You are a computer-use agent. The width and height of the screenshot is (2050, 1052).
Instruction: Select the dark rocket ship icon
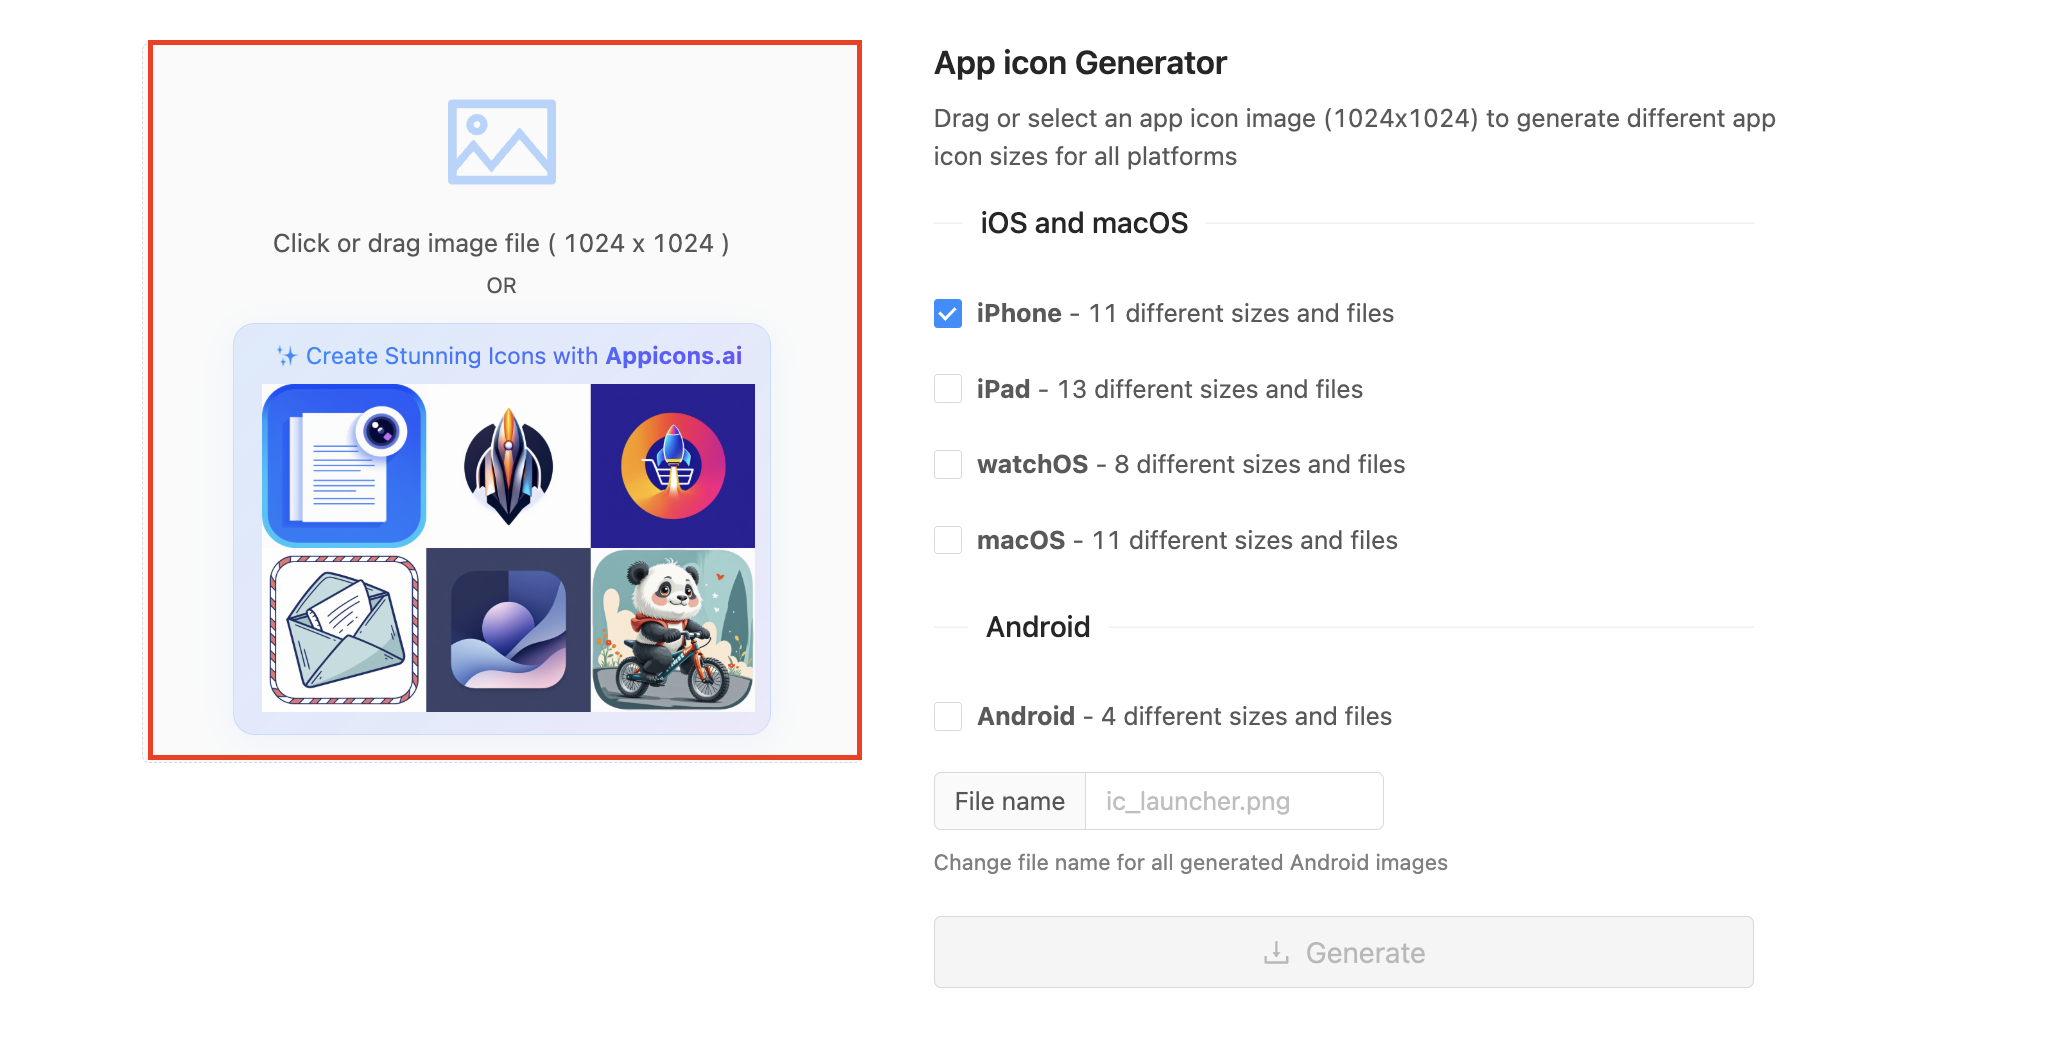[x=508, y=465]
